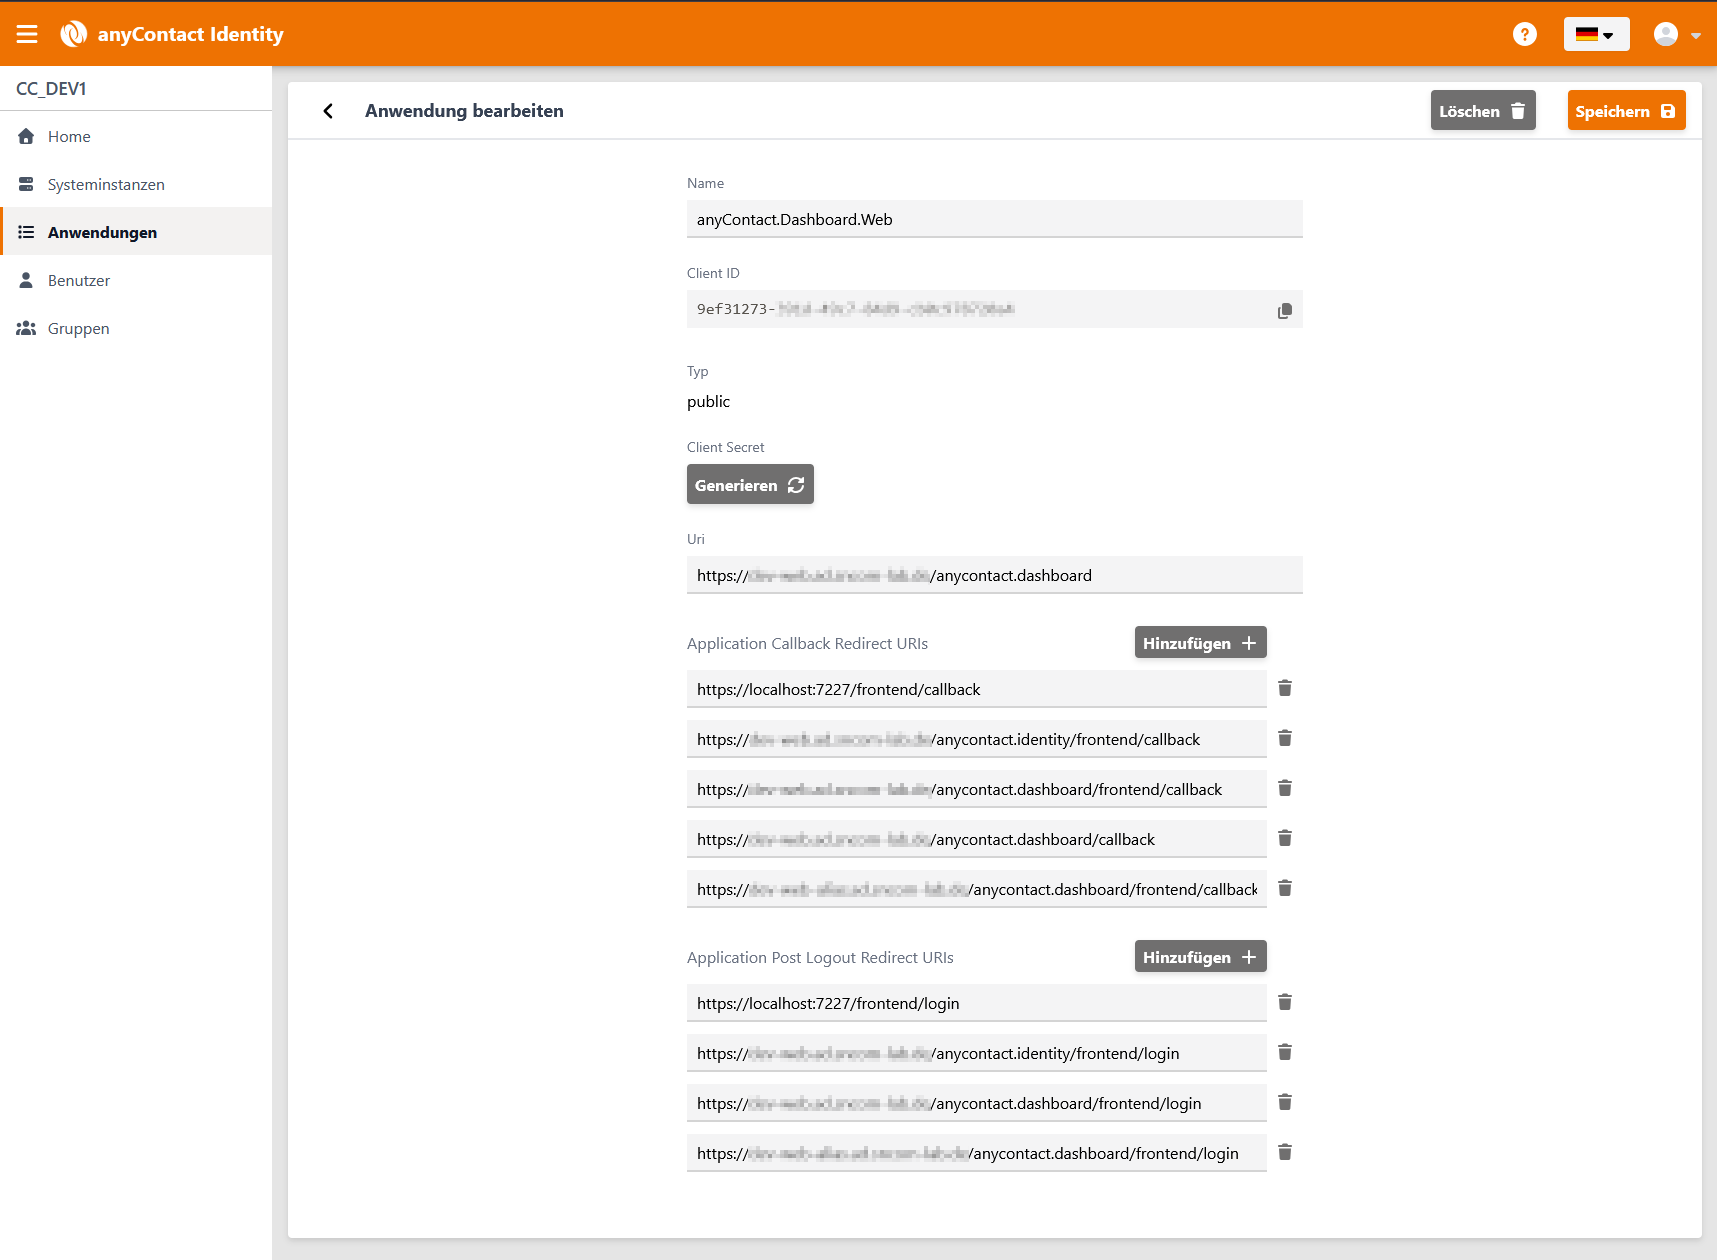The width and height of the screenshot is (1717, 1260).
Task: Edit the localhost:7227/frontend/login URI field
Action: coord(976,1003)
